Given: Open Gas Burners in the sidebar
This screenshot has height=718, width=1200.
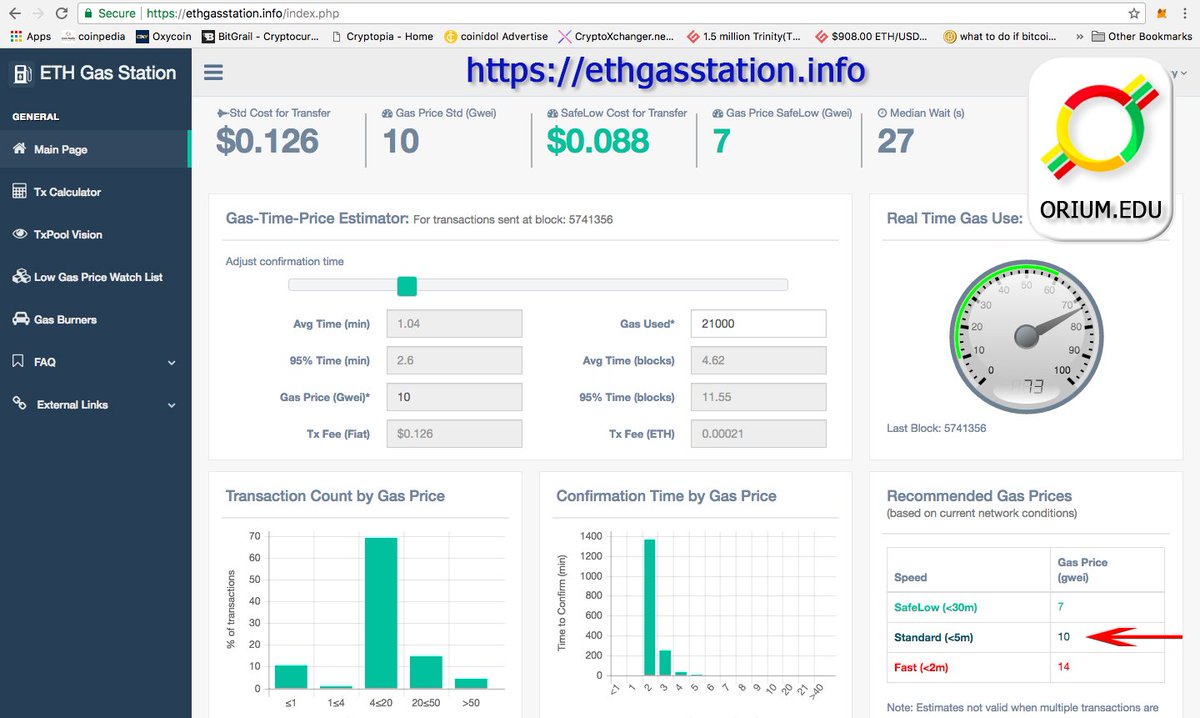Looking at the screenshot, I should 95,319.
